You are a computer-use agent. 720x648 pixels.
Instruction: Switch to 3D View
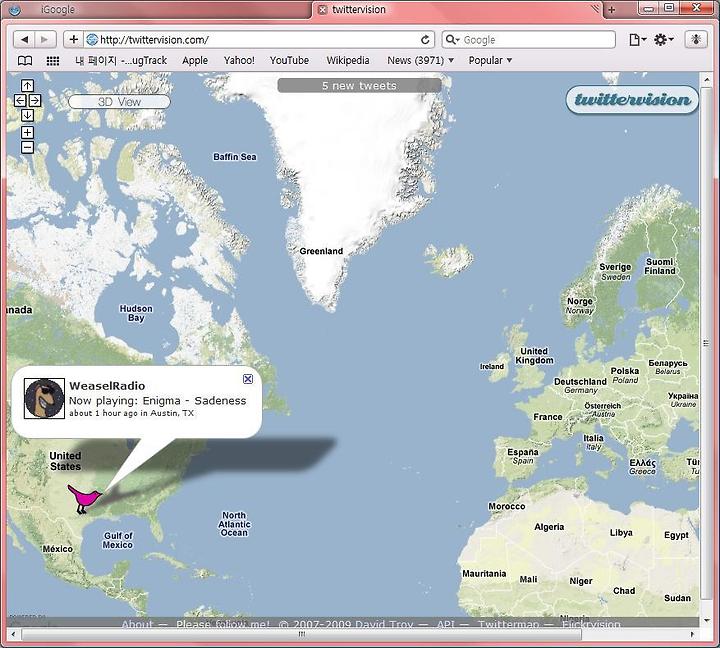coord(119,102)
